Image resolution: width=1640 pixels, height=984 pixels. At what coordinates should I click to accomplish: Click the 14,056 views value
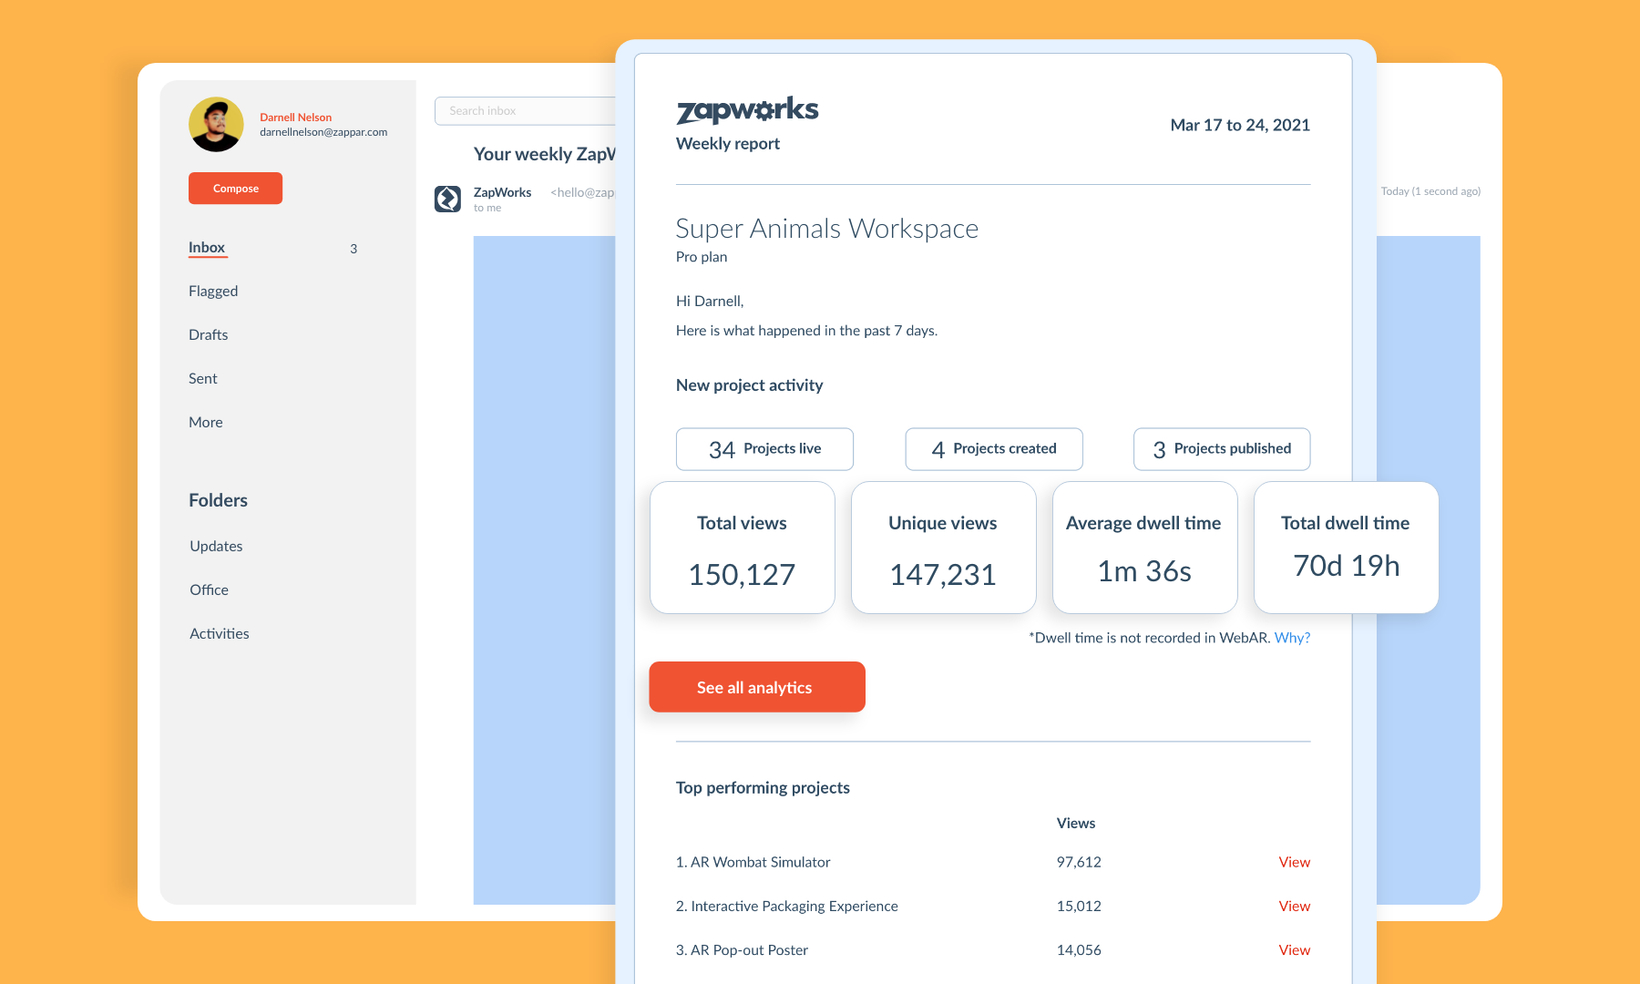pos(1079,950)
